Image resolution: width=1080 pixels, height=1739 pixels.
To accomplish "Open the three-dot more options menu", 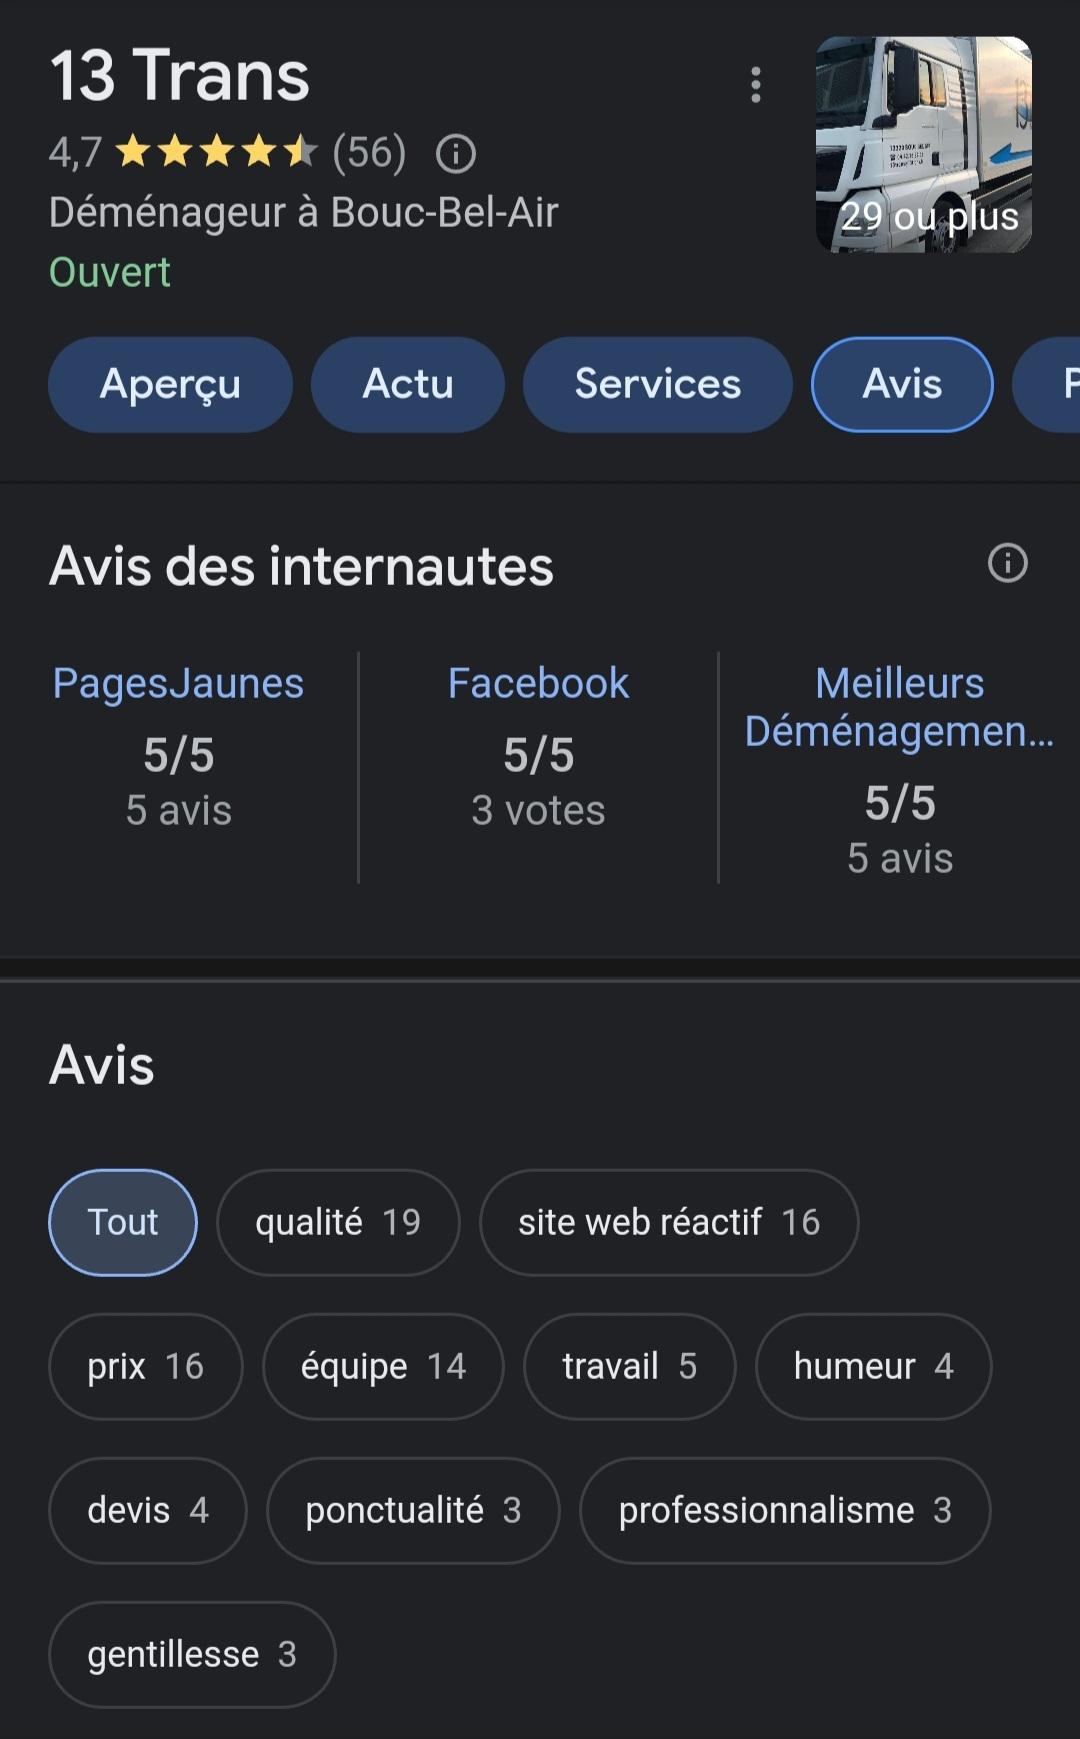I will coord(756,85).
